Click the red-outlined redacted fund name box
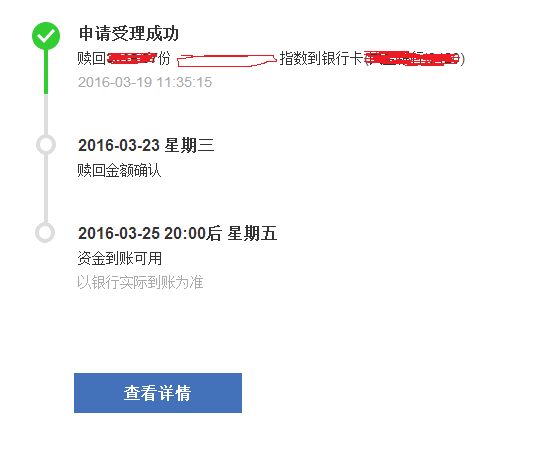This screenshot has width=552, height=455. (x=227, y=61)
